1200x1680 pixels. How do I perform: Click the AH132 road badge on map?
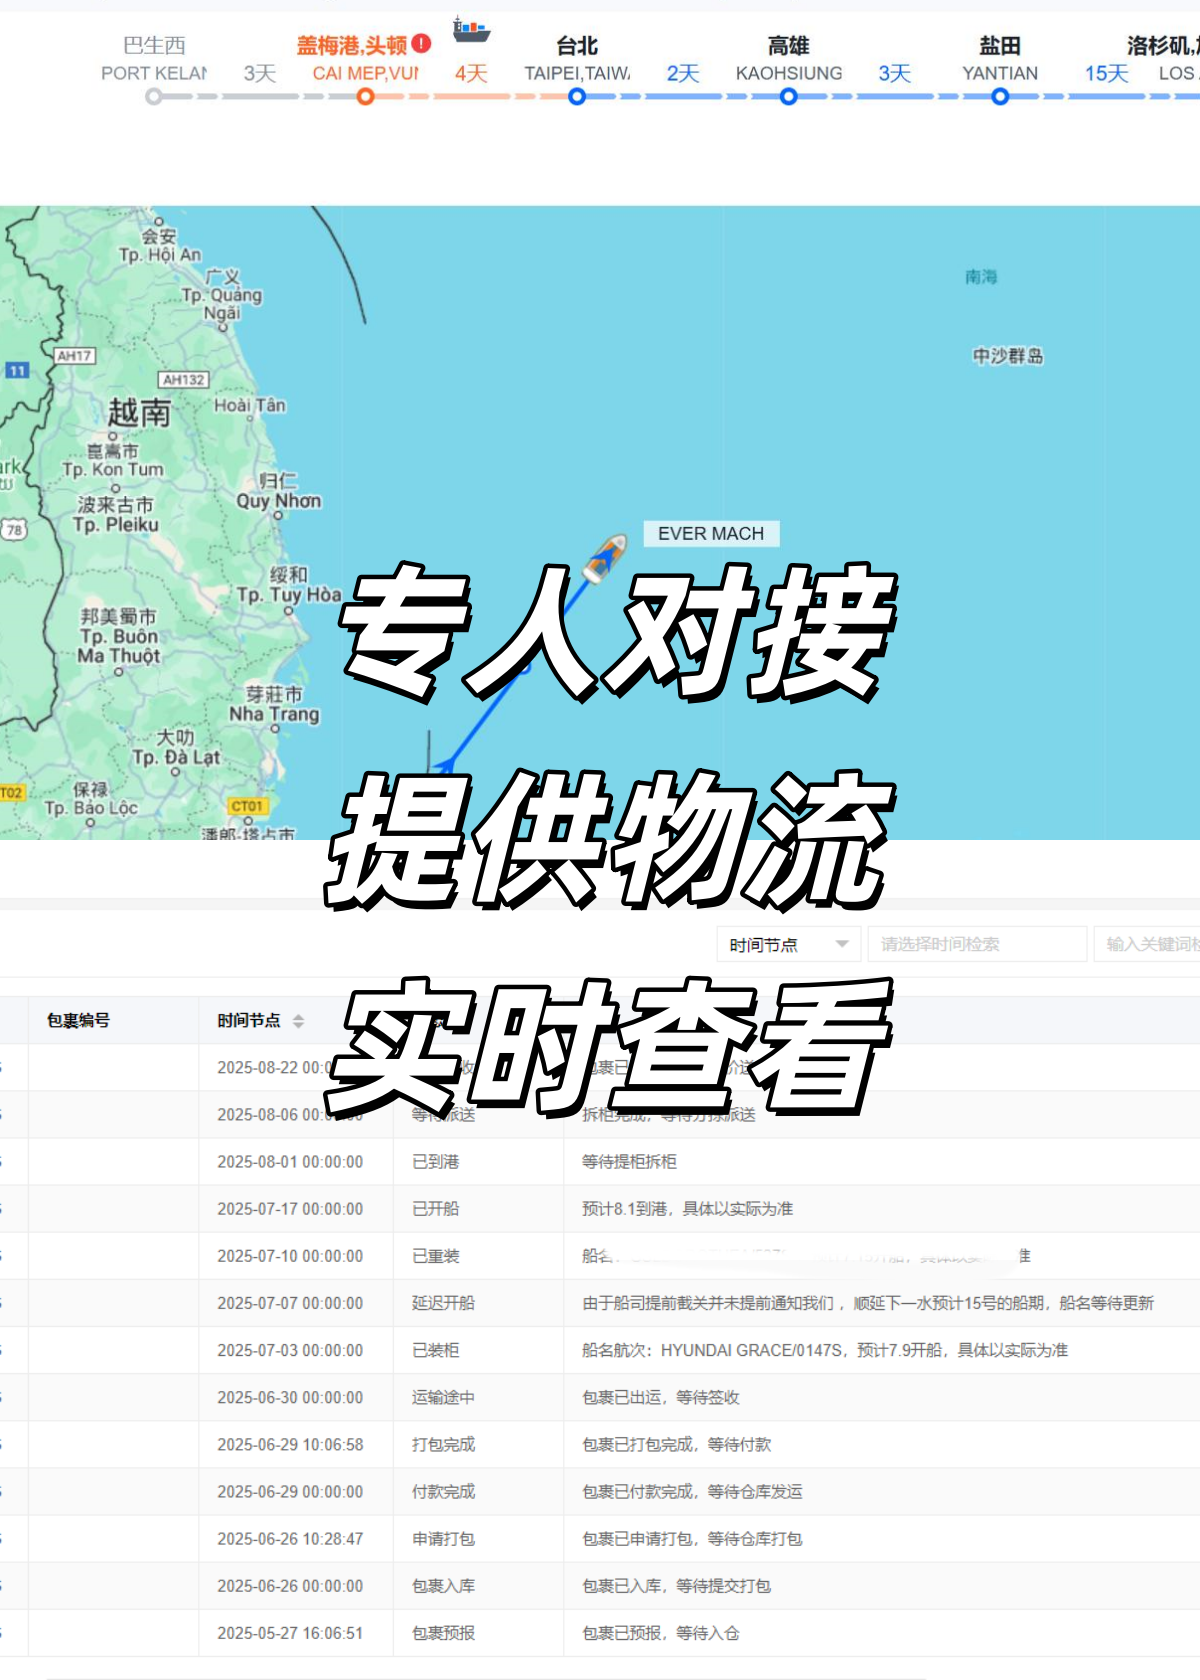[184, 380]
